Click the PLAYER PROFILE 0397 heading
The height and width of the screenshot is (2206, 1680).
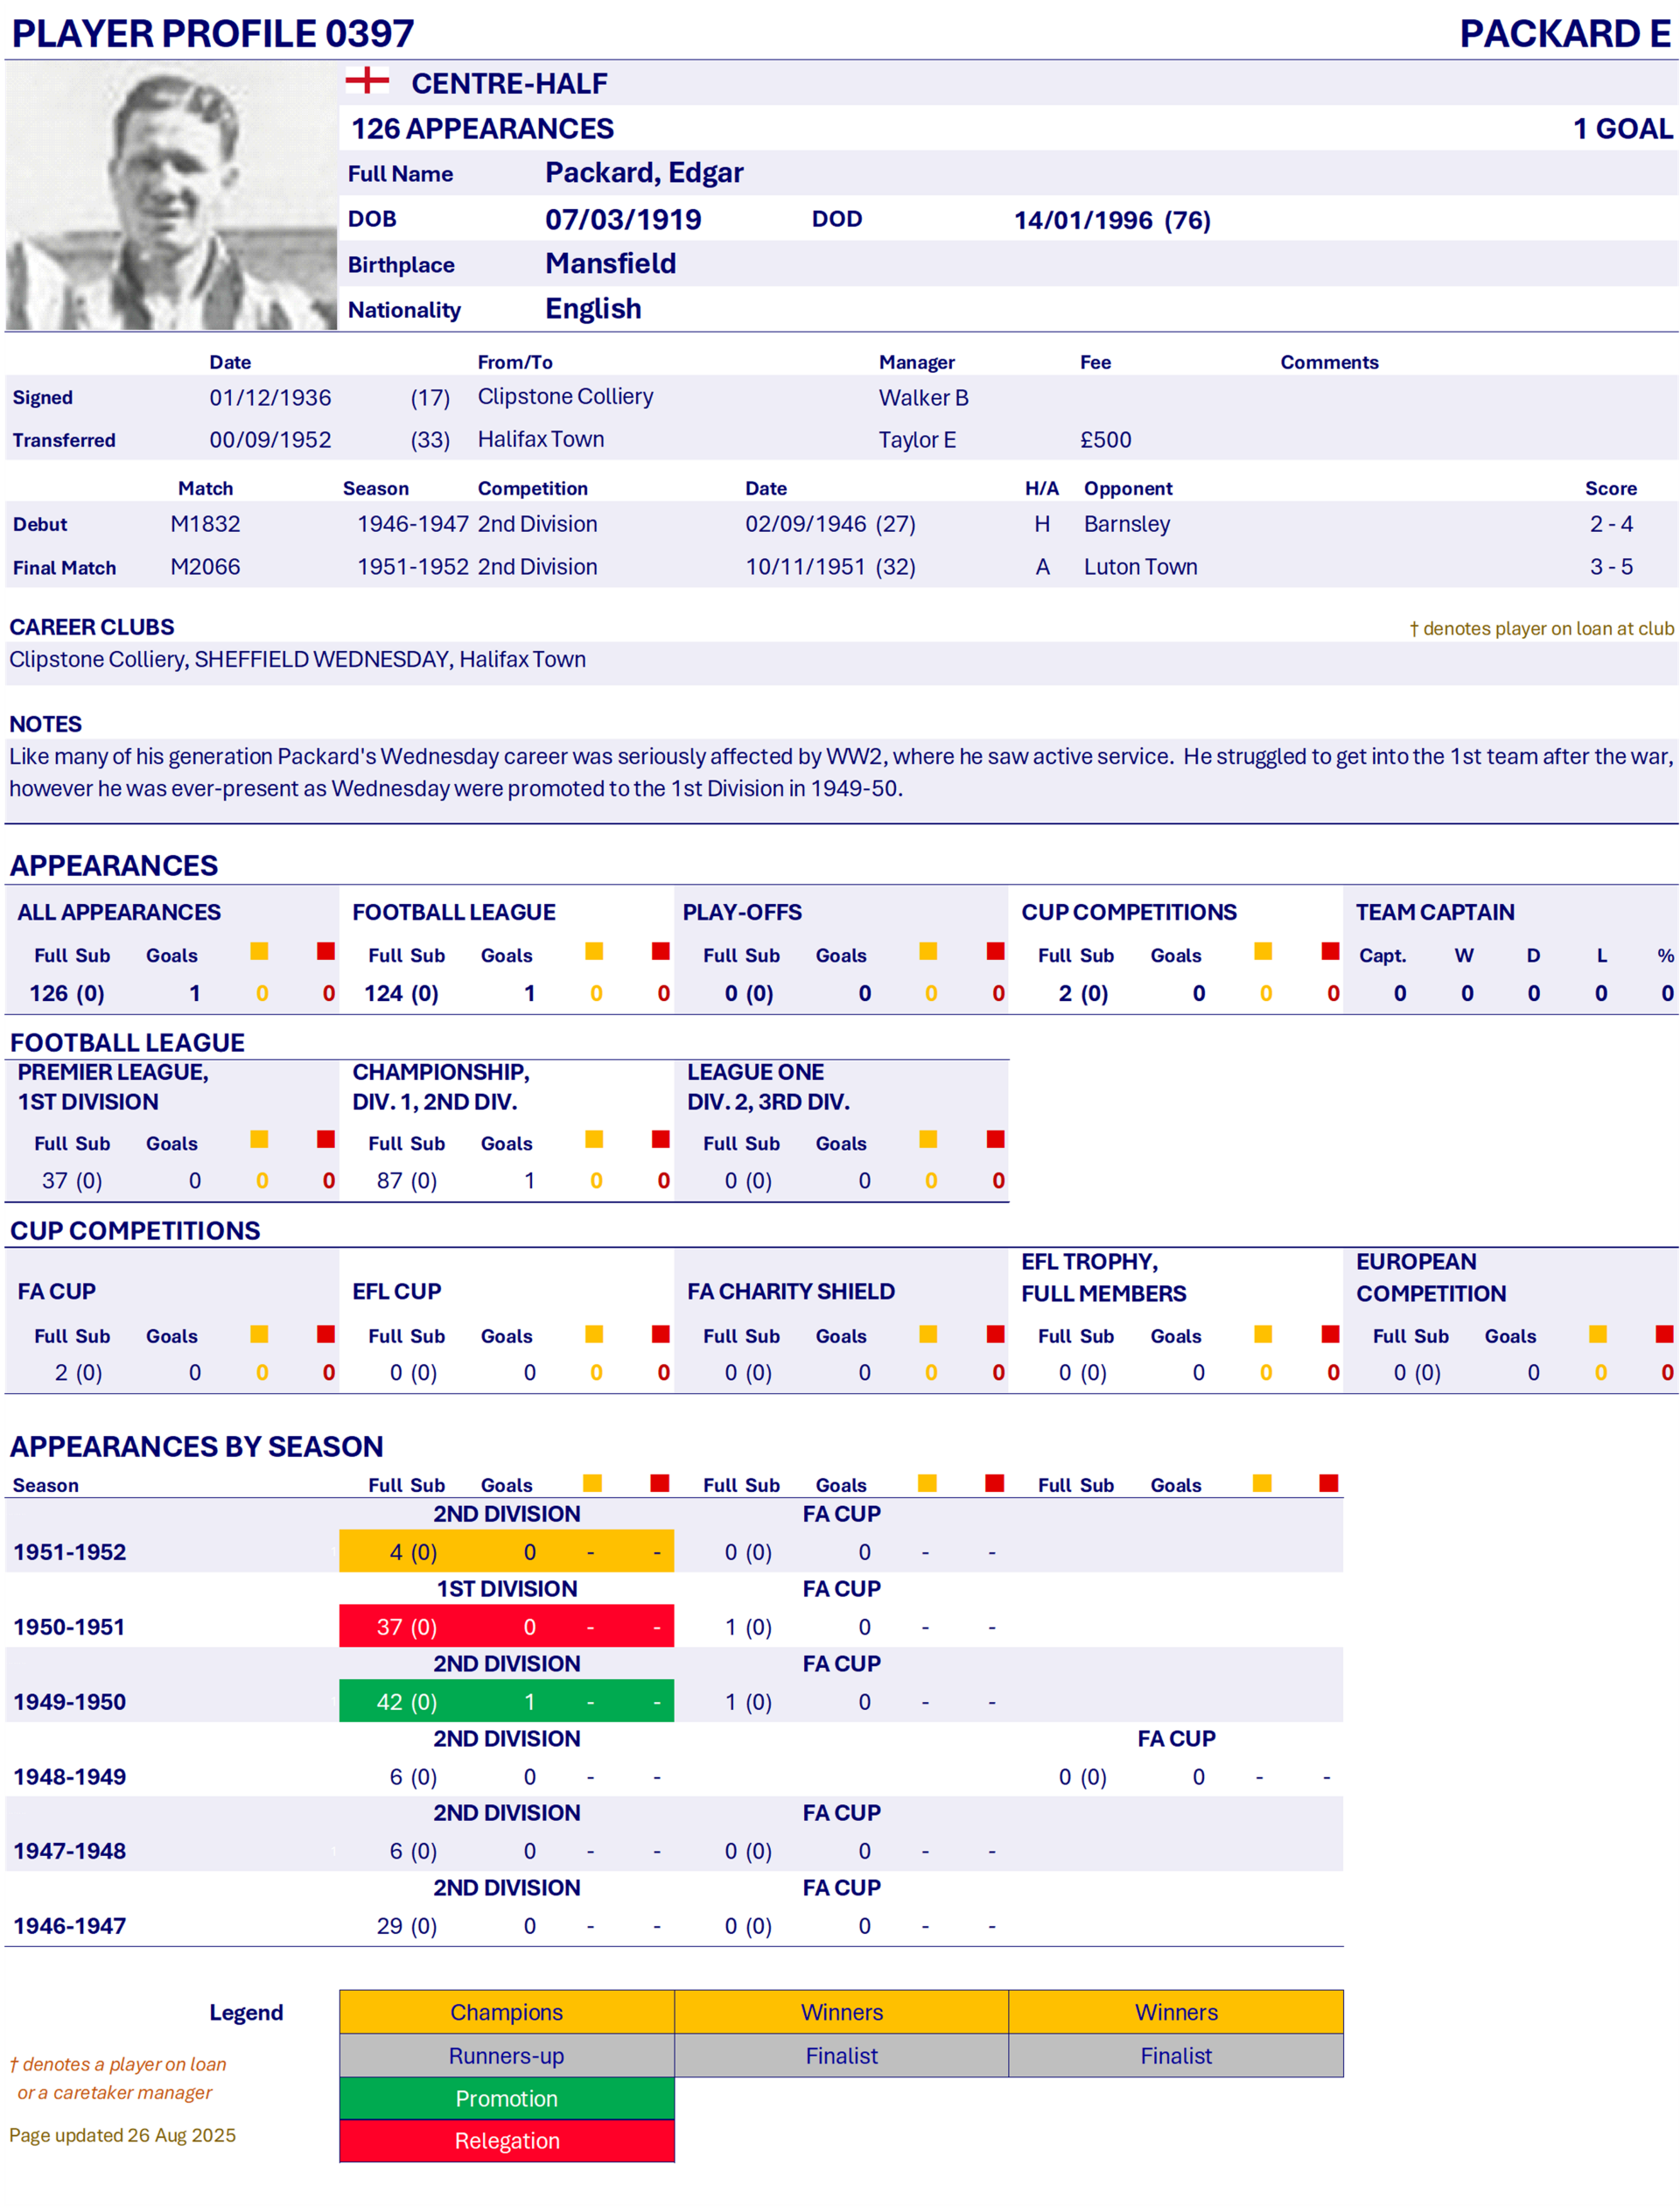tap(212, 33)
